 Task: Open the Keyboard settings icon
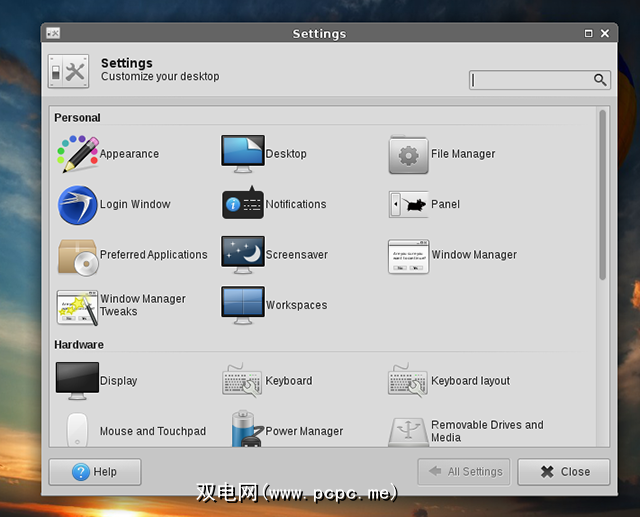point(242,380)
